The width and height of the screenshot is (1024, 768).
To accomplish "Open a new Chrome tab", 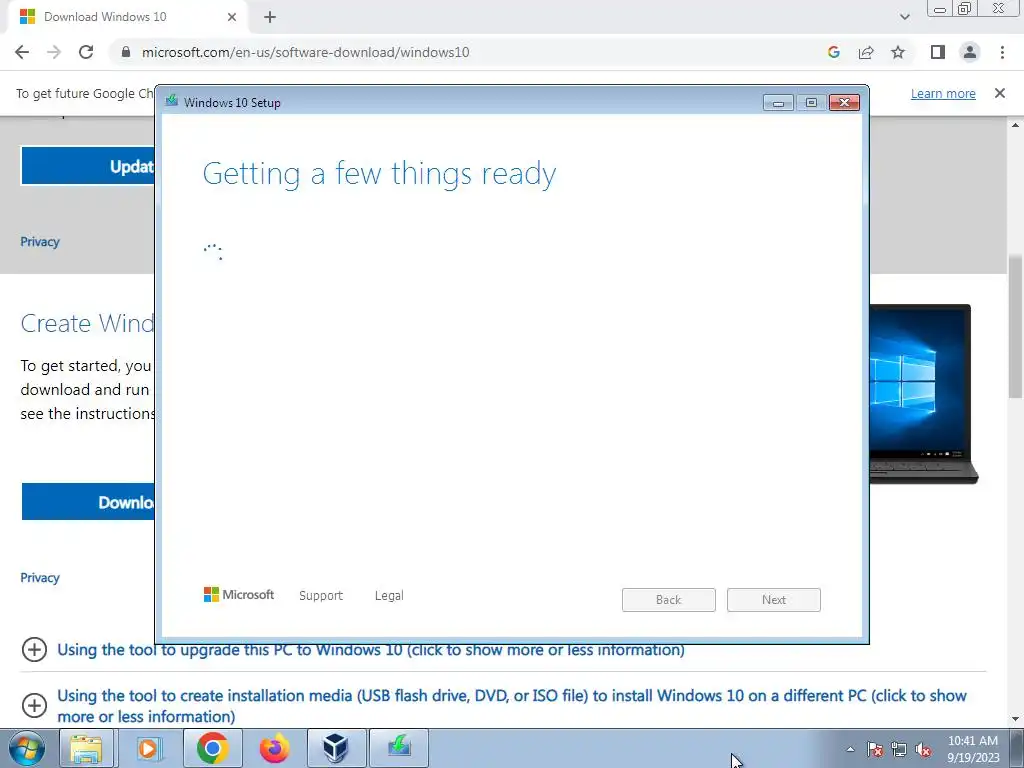I will [270, 17].
